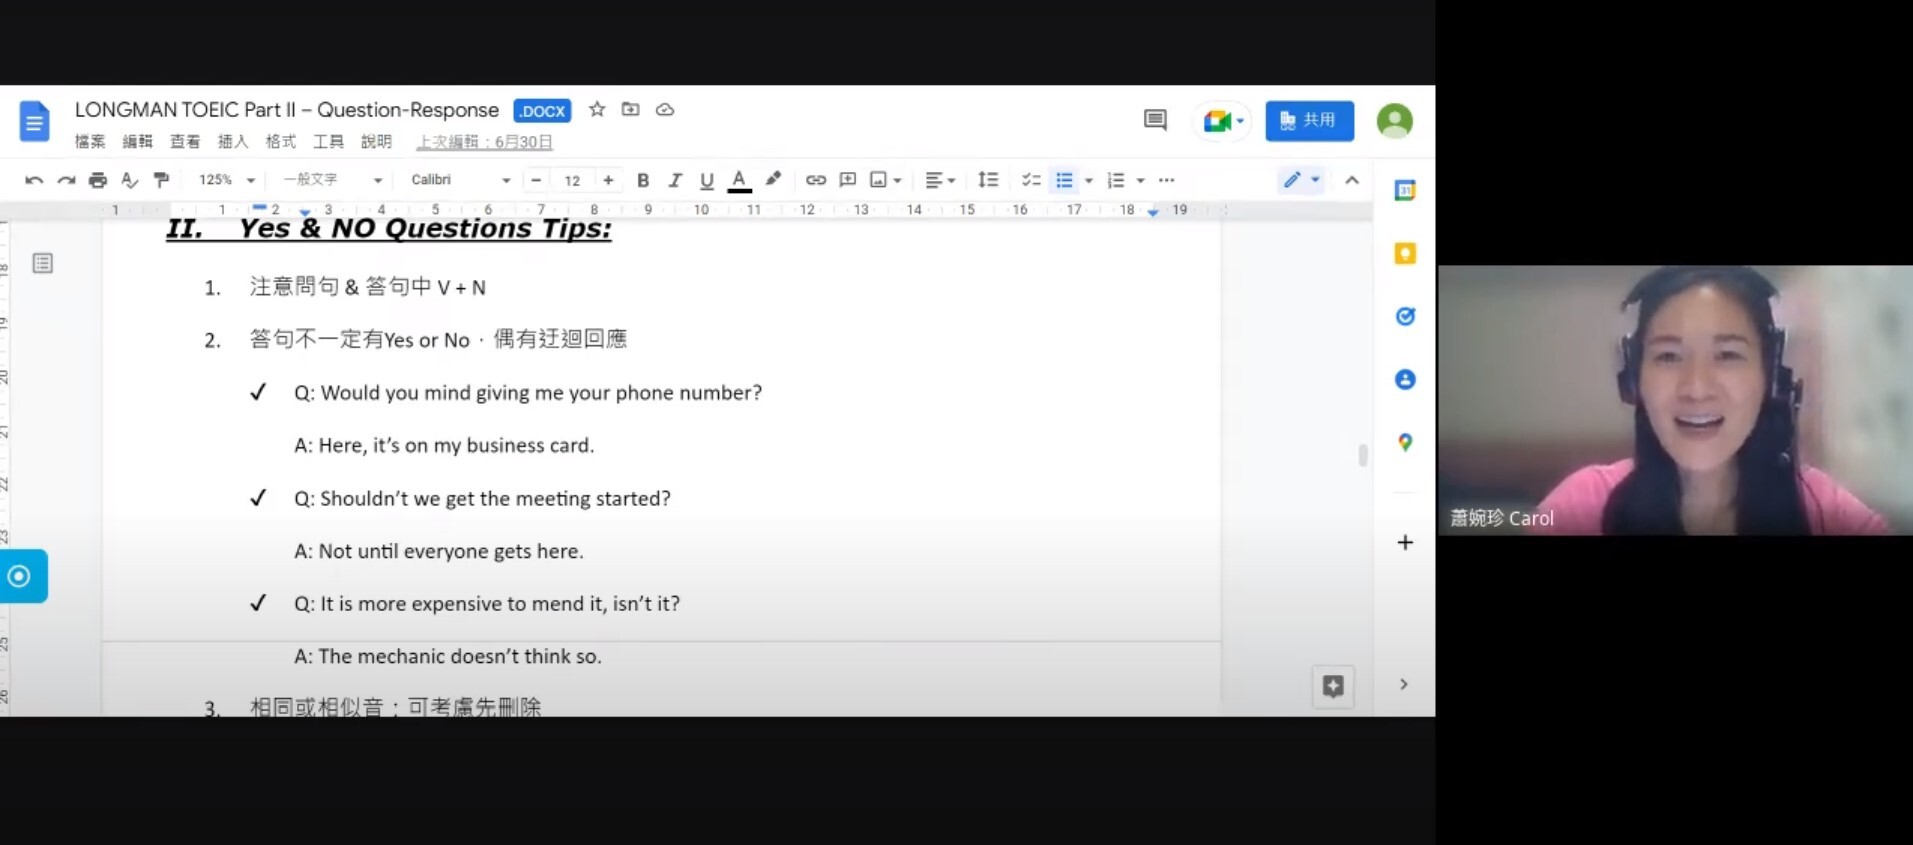Viewport: 1913px width, 845px height.
Task: Open Google Calendar in side panel
Action: coord(1405,190)
